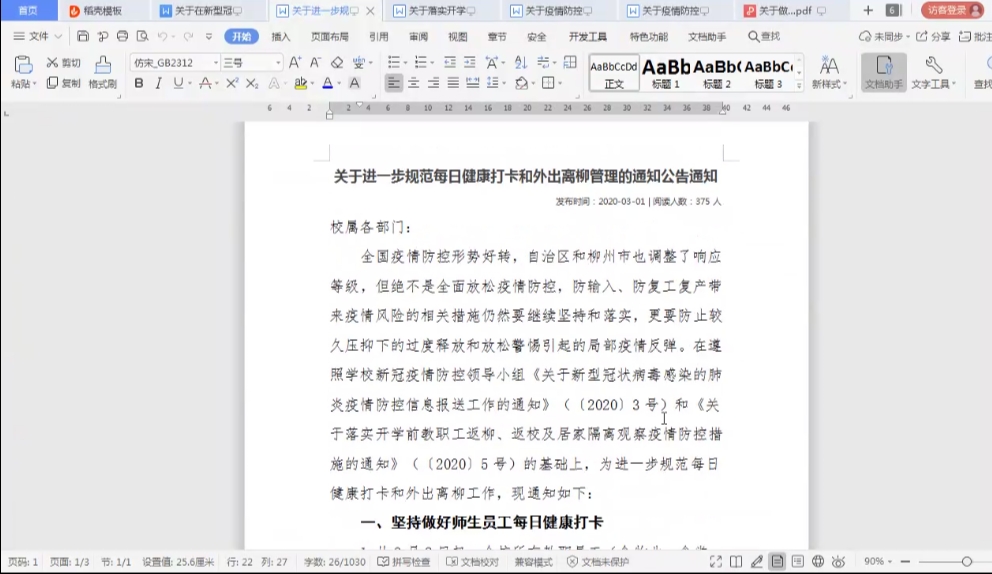Click the 访客登录 login button
Image resolution: width=992 pixels, height=574 pixels.
pyautogui.click(x=952, y=10)
